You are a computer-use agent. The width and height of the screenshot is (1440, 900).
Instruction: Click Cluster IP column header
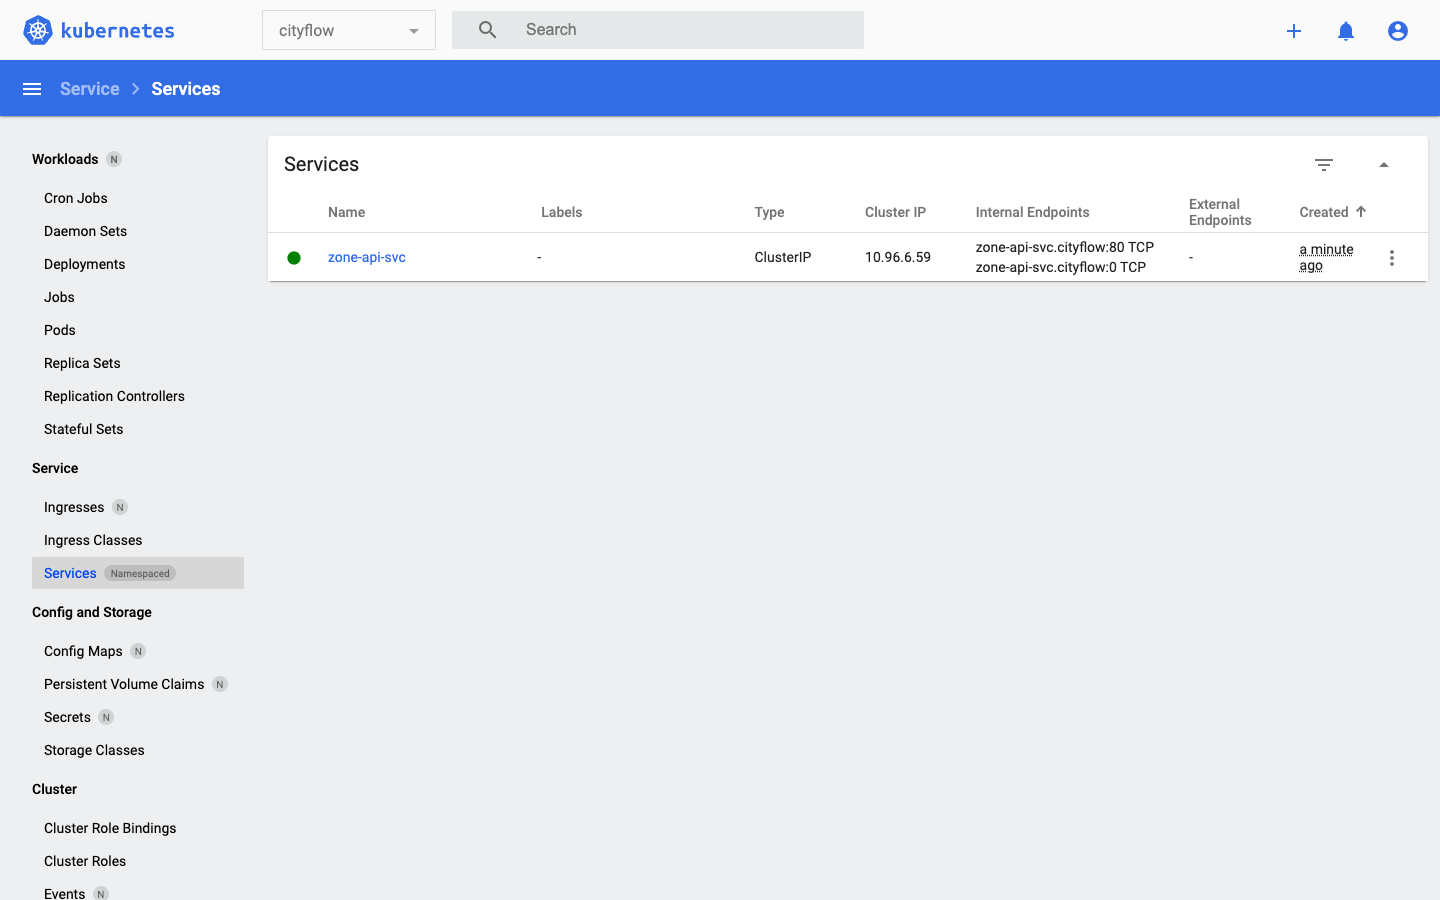pyautogui.click(x=895, y=212)
